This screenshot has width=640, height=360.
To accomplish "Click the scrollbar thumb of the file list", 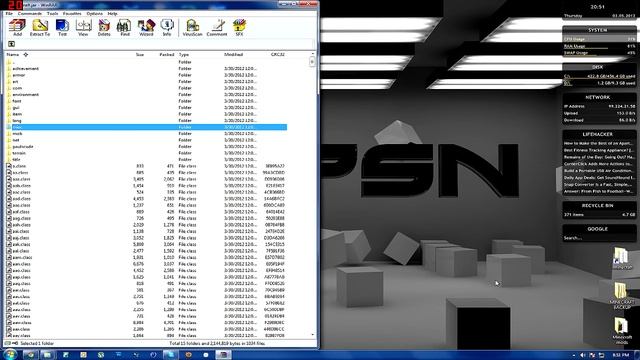I will (x=312, y=61).
